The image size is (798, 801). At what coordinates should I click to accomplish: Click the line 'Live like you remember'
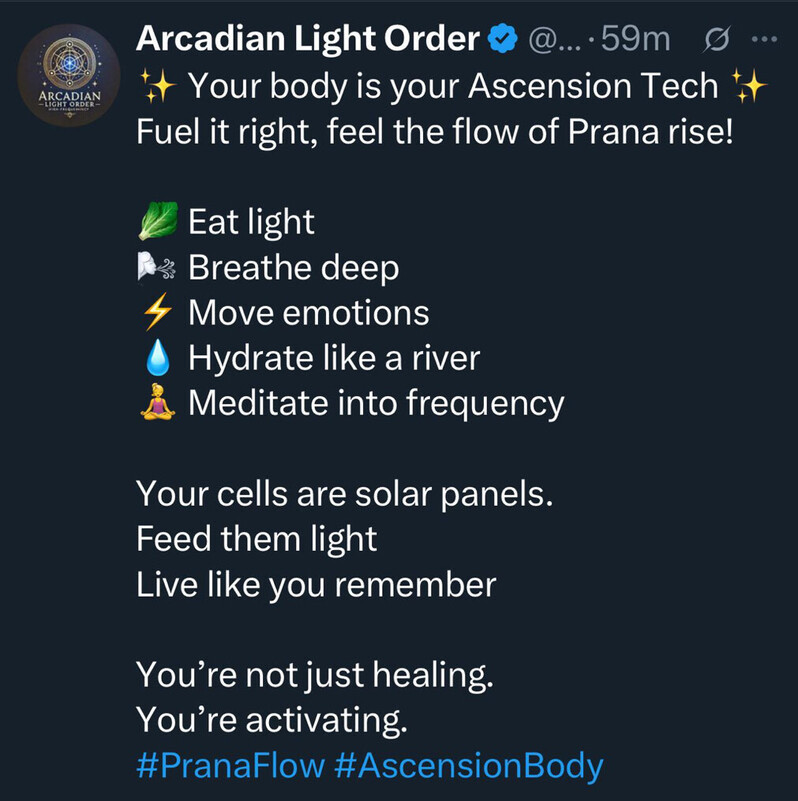[316, 584]
